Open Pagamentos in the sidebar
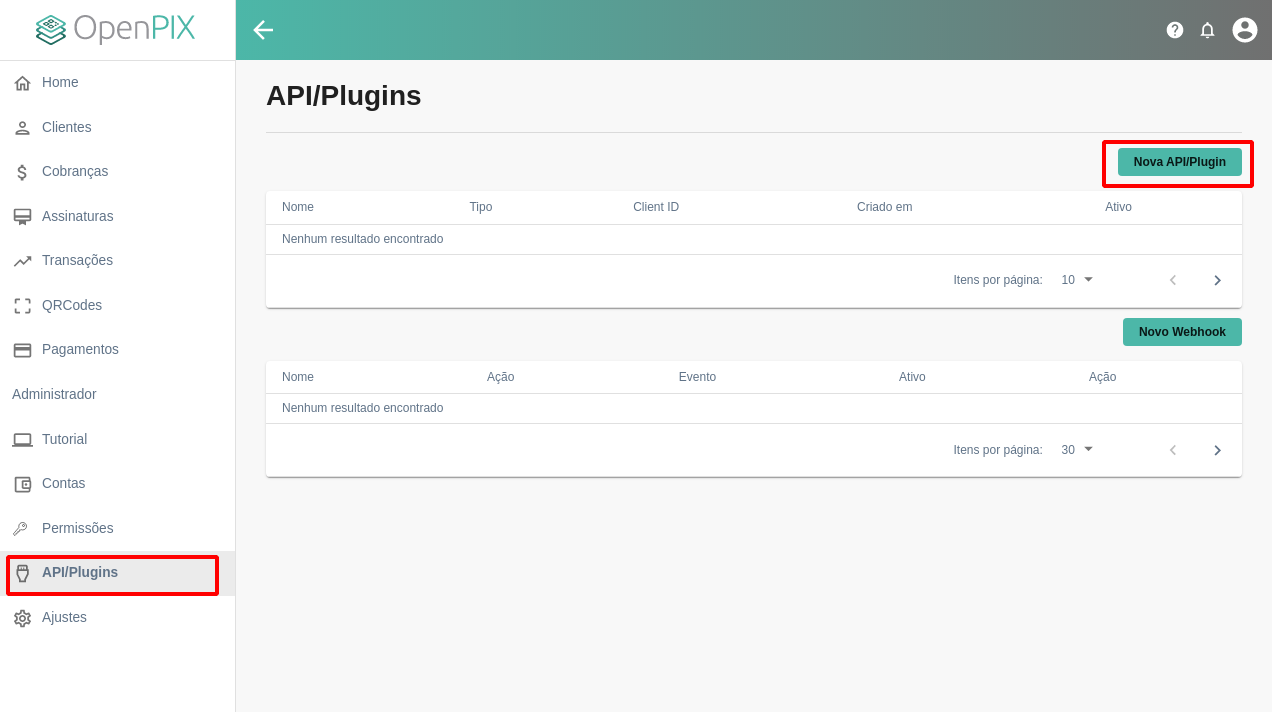This screenshot has width=1272, height=712. click(80, 349)
